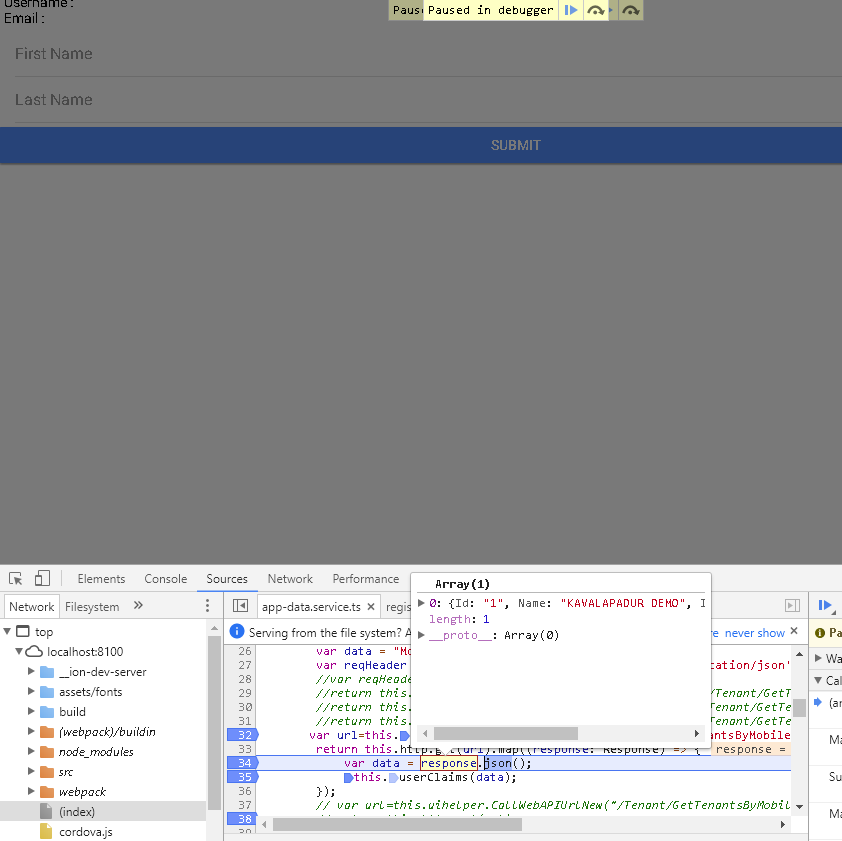Toggle breakpoint on line 34

click(243, 763)
